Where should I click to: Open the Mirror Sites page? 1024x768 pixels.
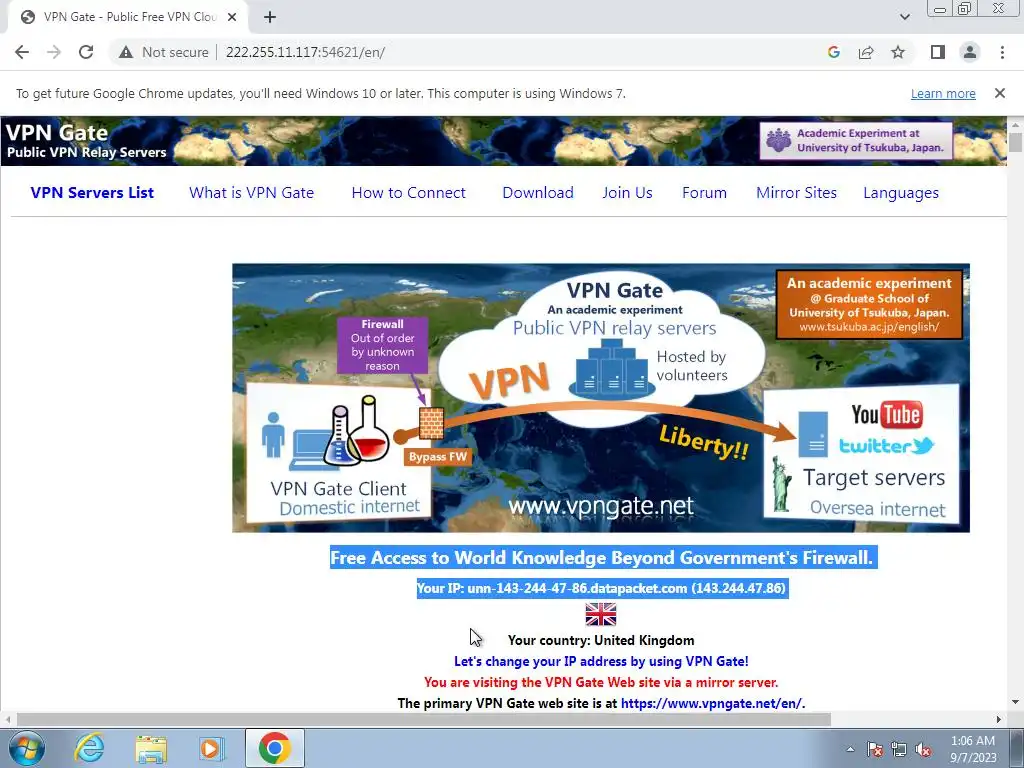(x=796, y=193)
